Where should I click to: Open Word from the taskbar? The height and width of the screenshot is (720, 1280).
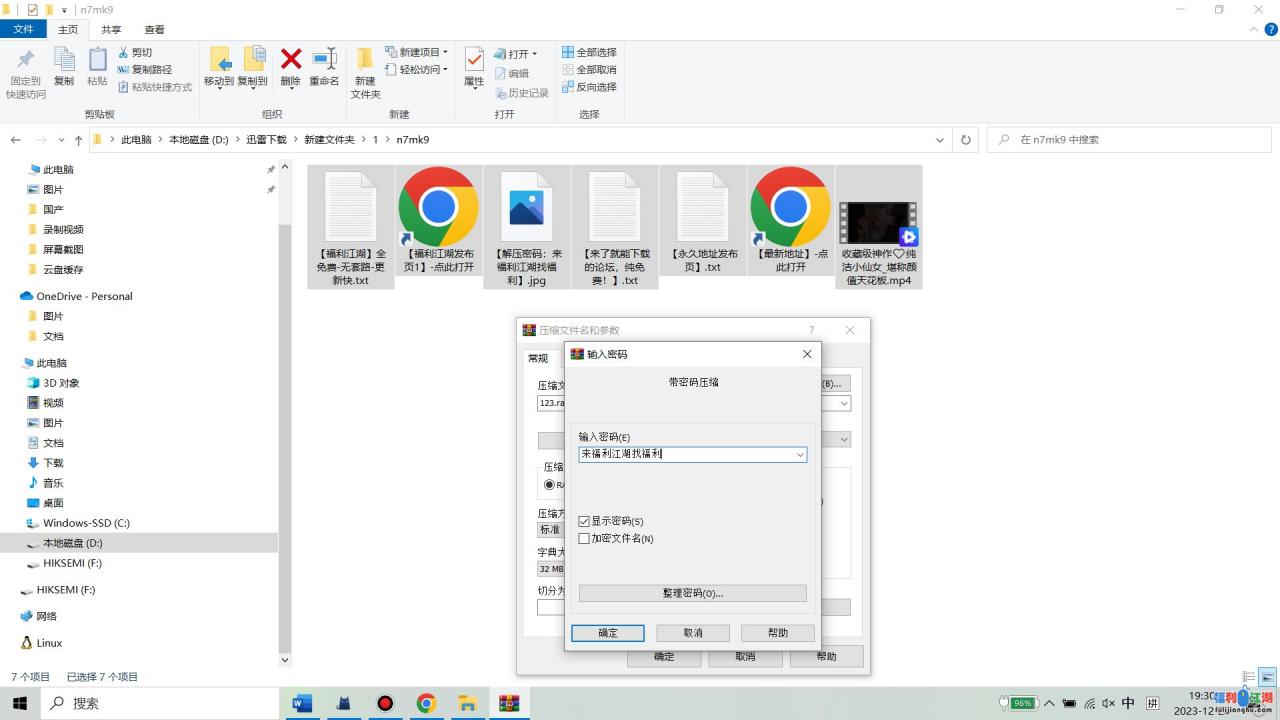pos(301,703)
